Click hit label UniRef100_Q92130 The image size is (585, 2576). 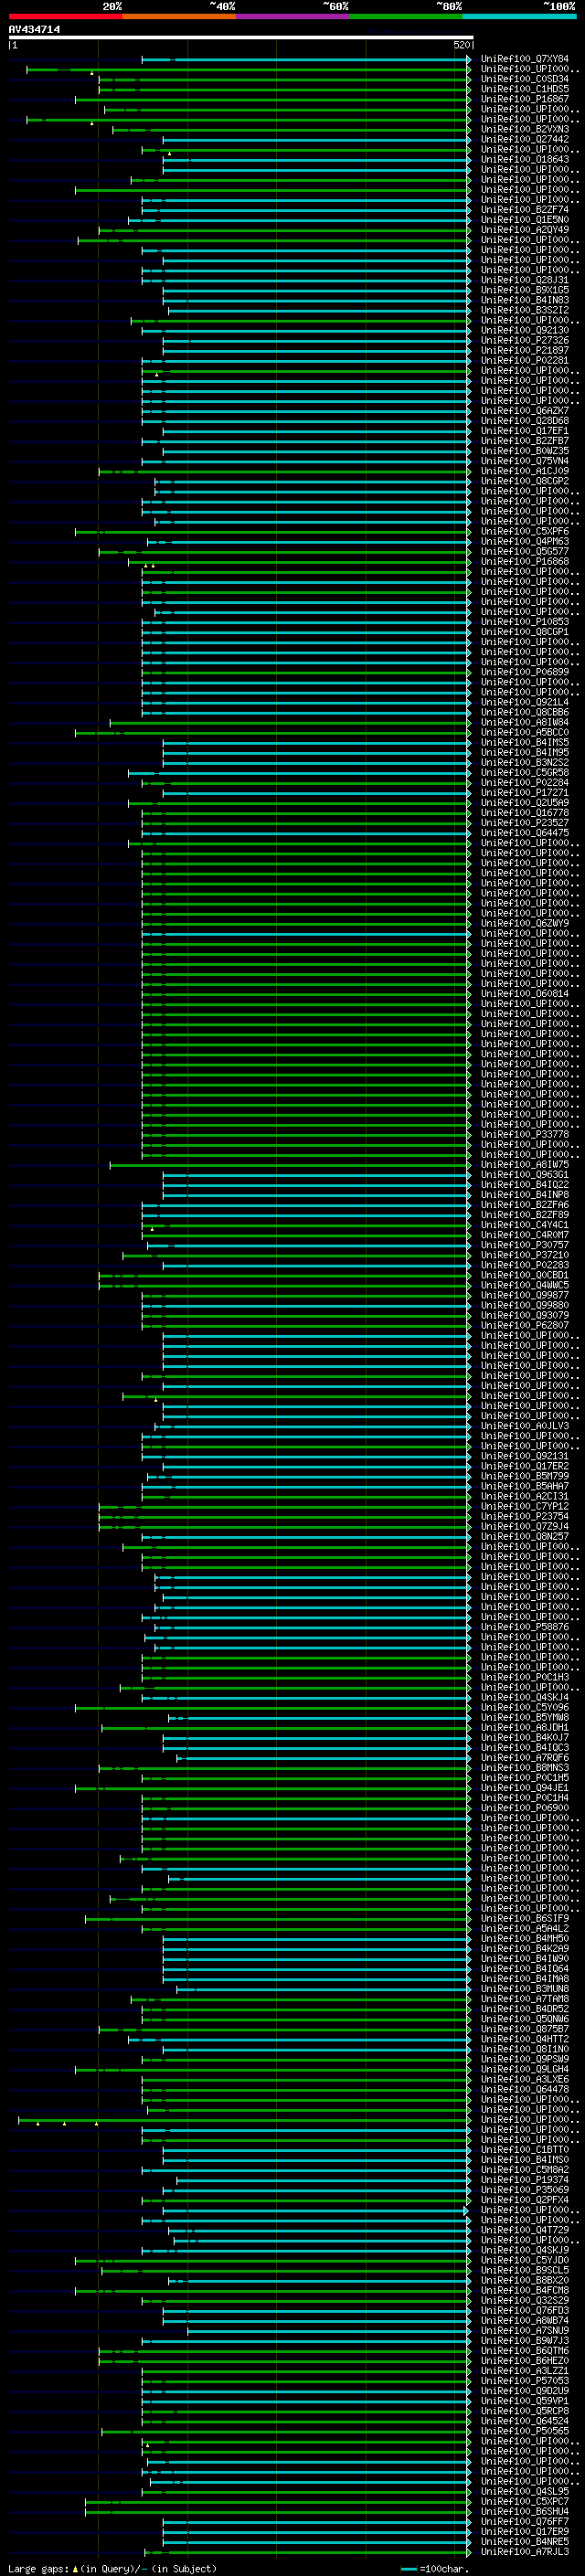click(x=525, y=330)
